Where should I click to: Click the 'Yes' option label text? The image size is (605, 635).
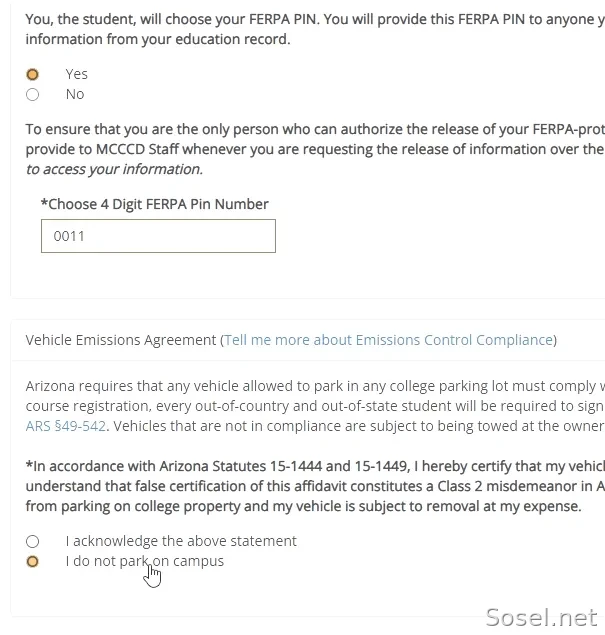click(x=77, y=74)
